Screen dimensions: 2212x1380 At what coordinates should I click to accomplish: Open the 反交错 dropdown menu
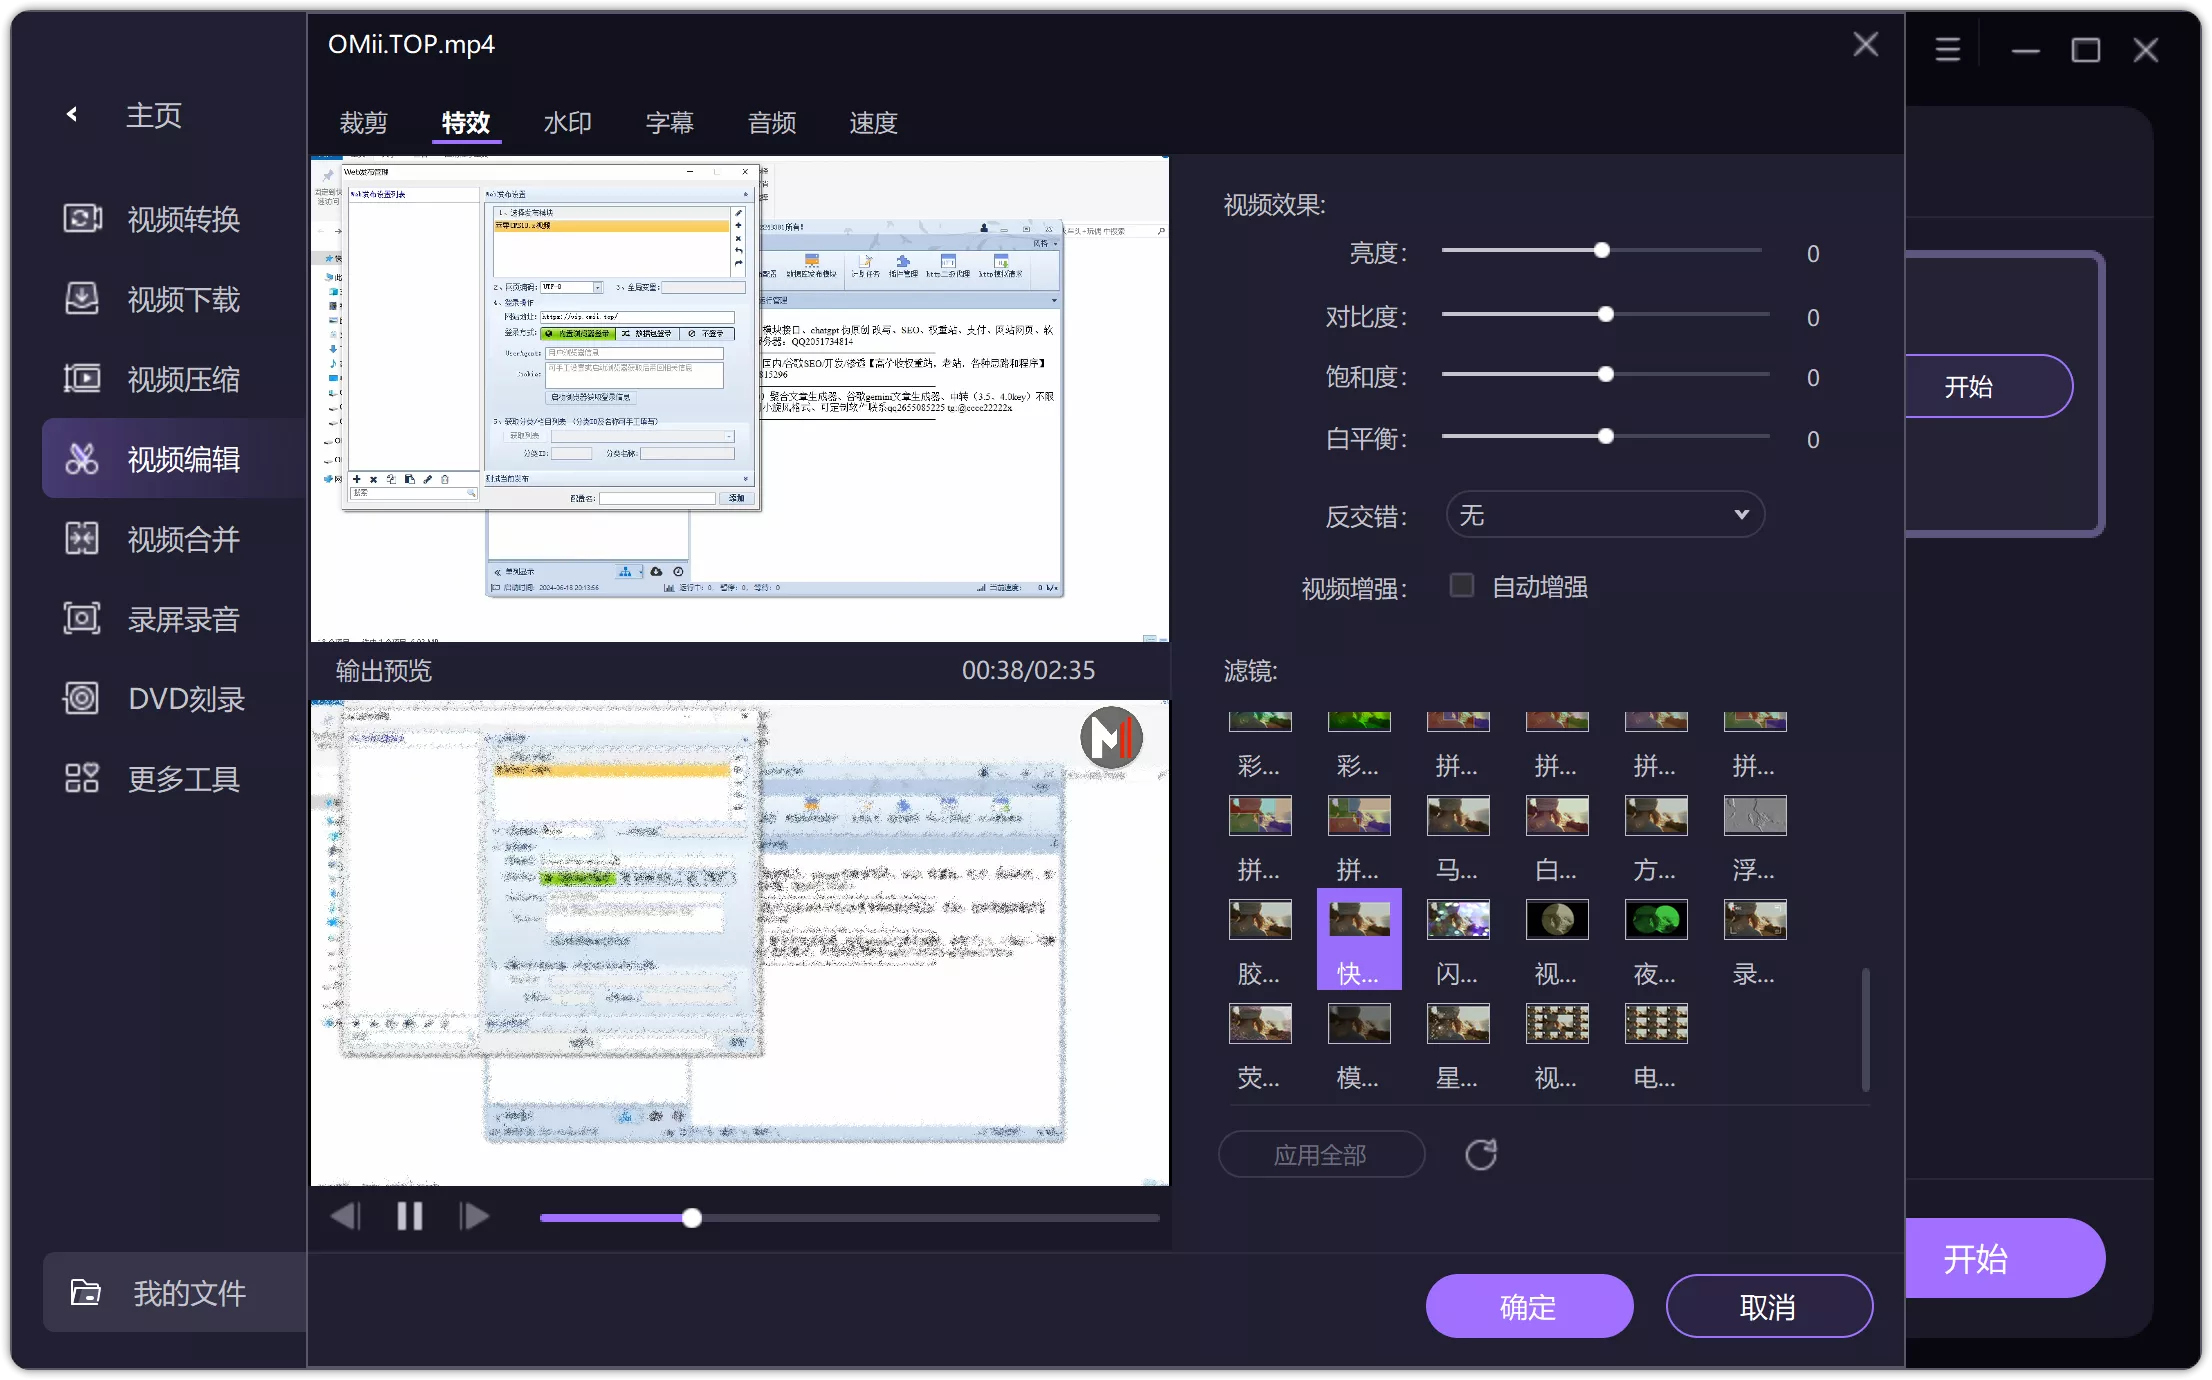(x=1605, y=514)
